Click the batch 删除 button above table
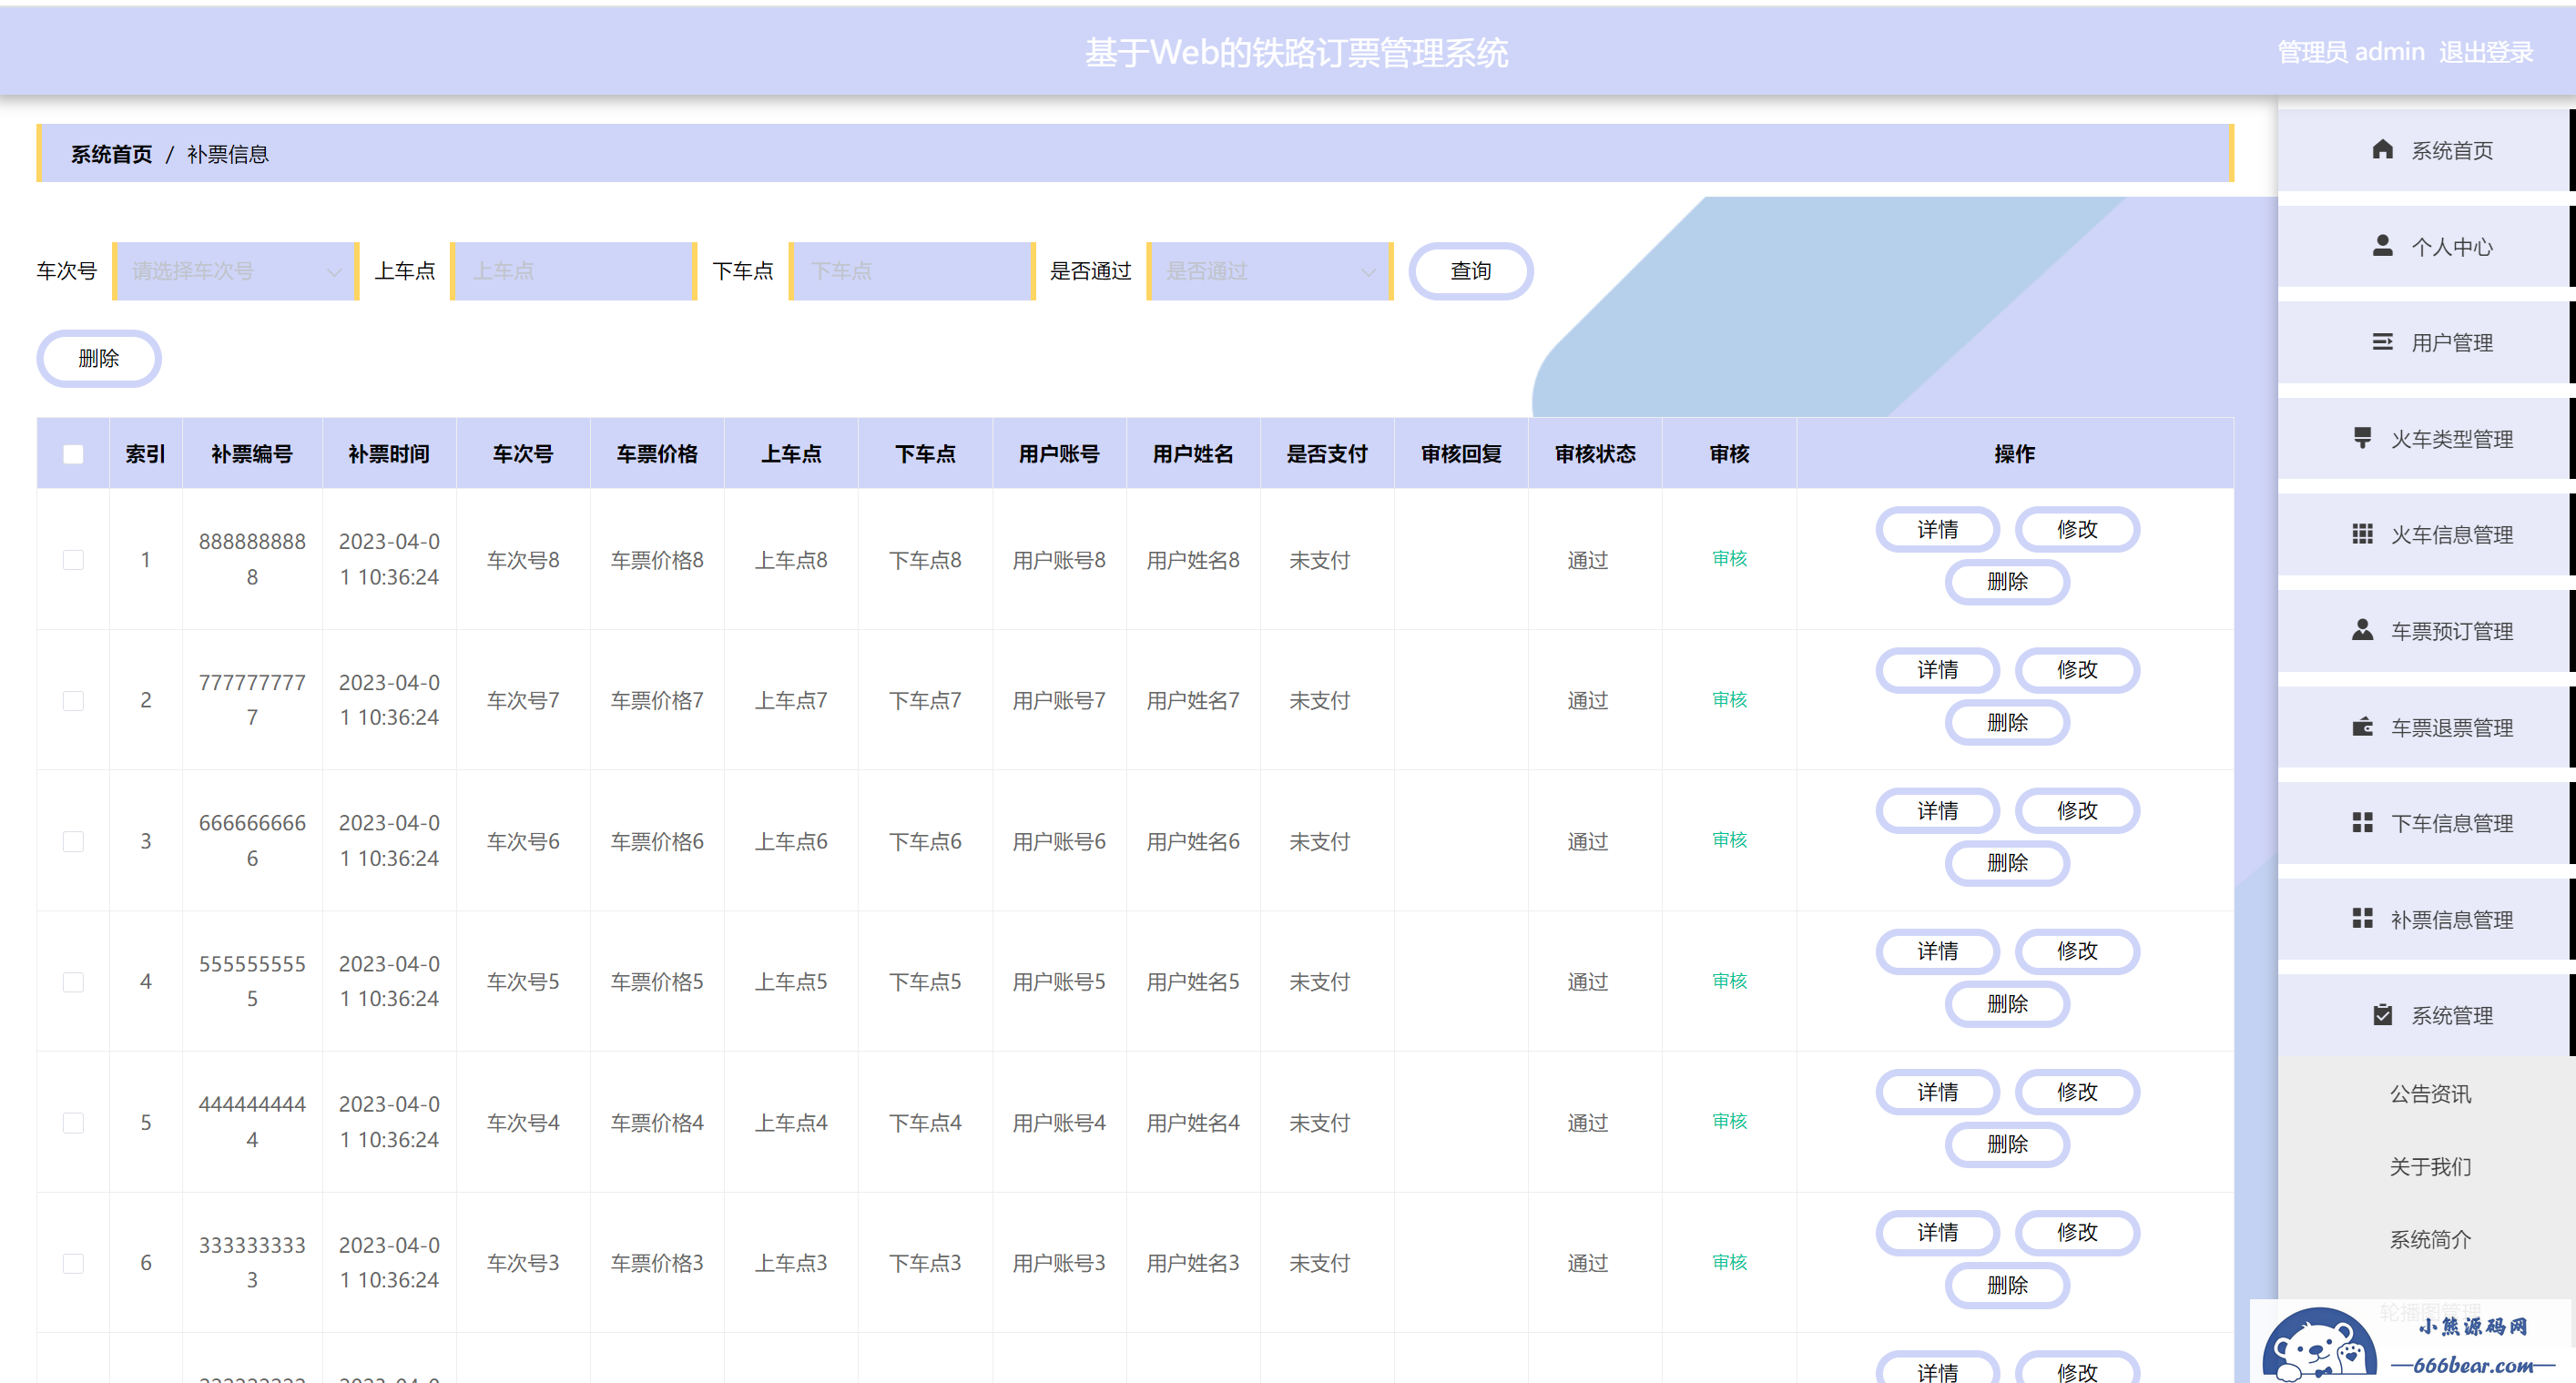This screenshot has height=1383, width=2576. click(x=99, y=358)
